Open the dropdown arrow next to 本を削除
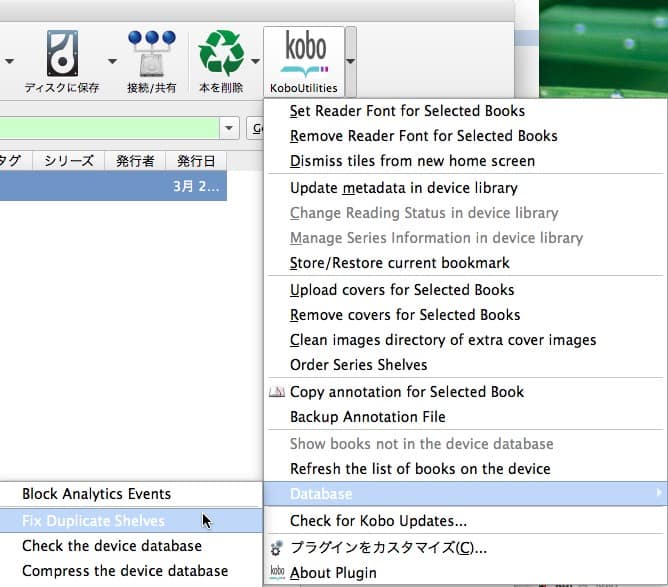The image size is (668, 587). [x=256, y=60]
